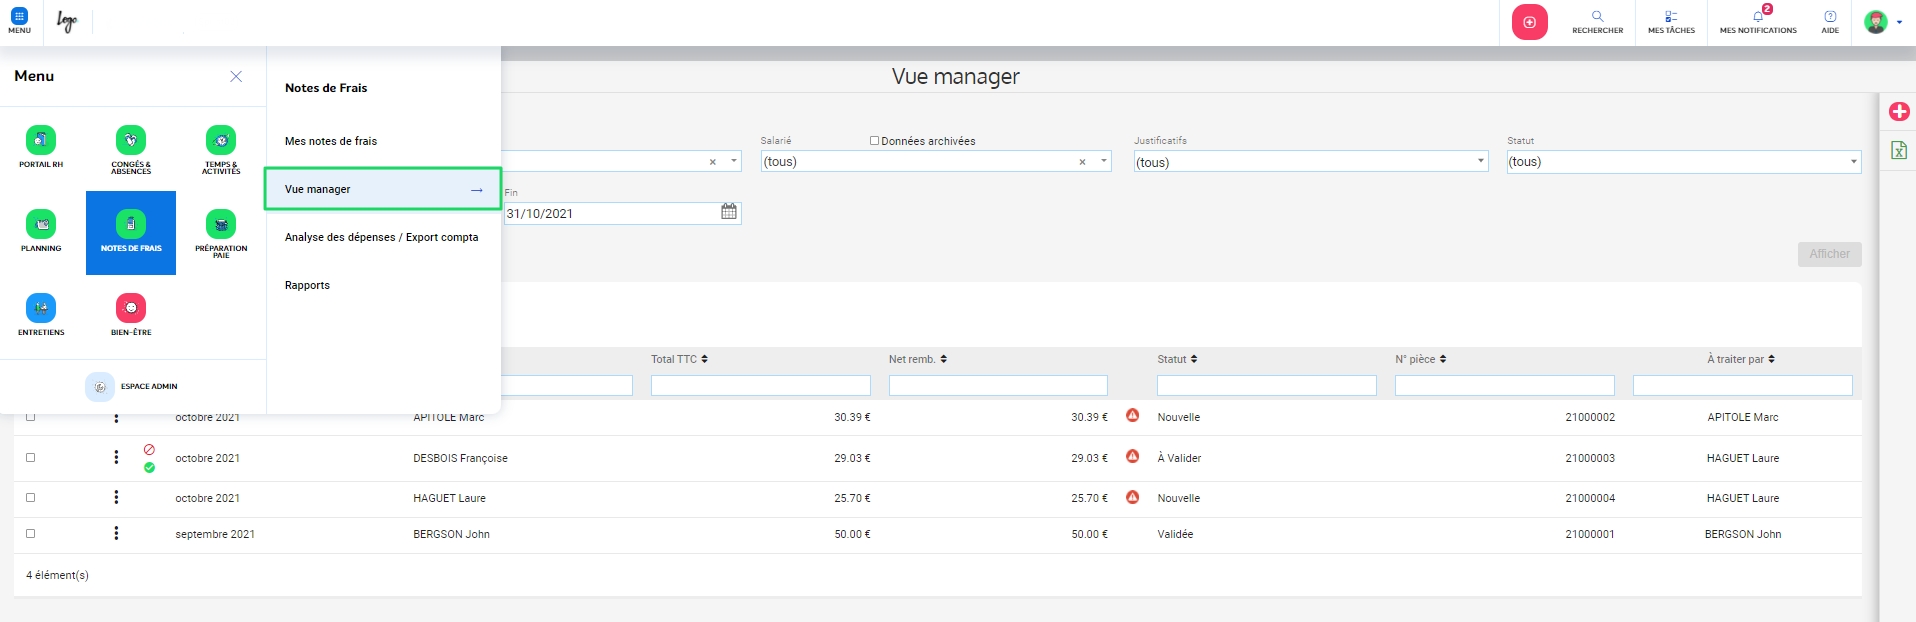This screenshot has width=1916, height=622.
Task: Expand the Justificatifs dropdown
Action: [1480, 162]
